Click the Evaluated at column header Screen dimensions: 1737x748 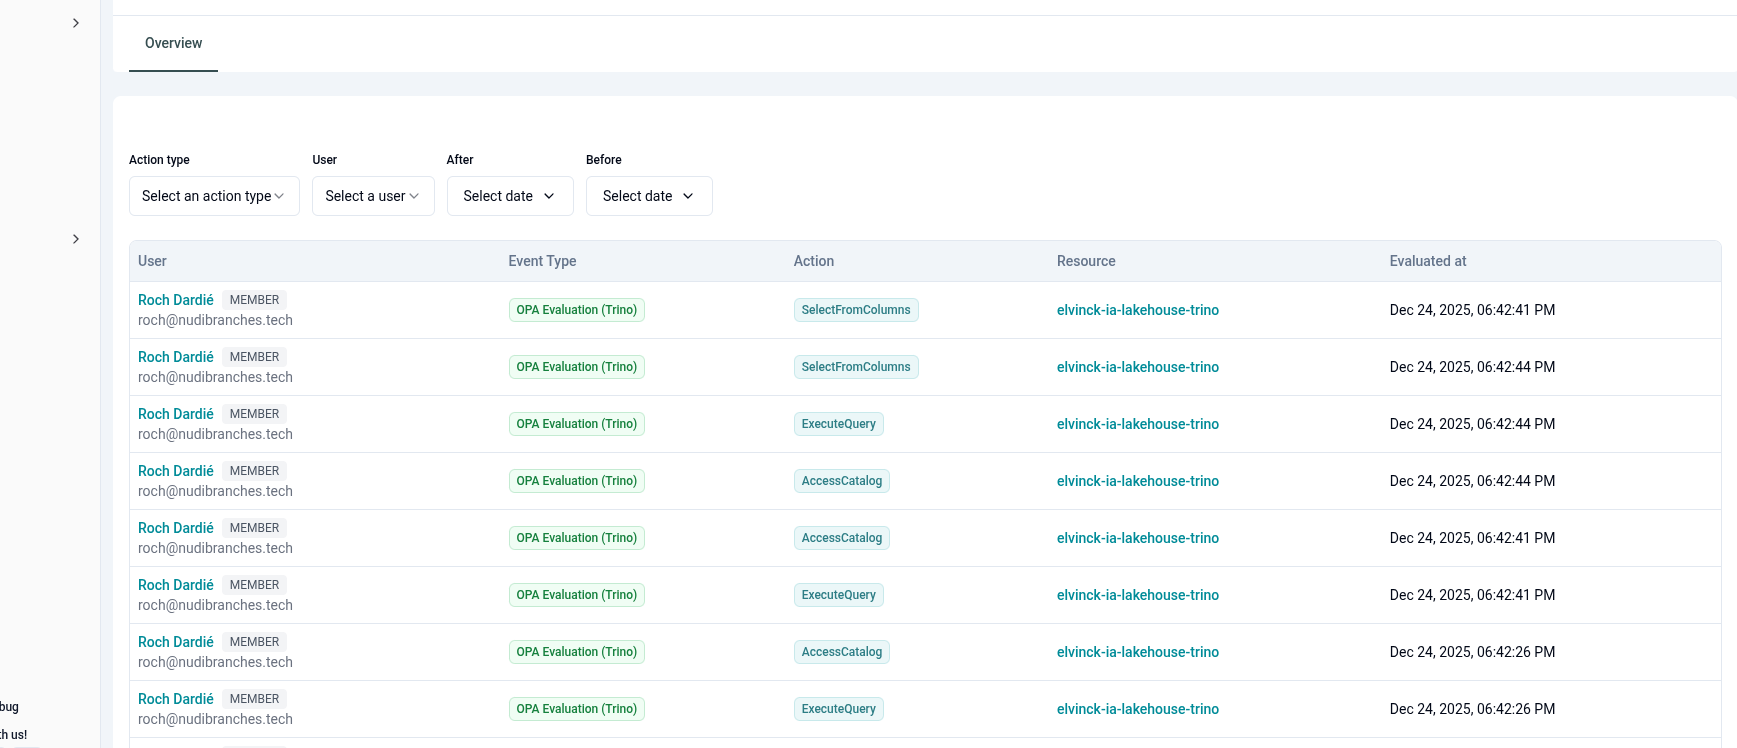(1427, 261)
